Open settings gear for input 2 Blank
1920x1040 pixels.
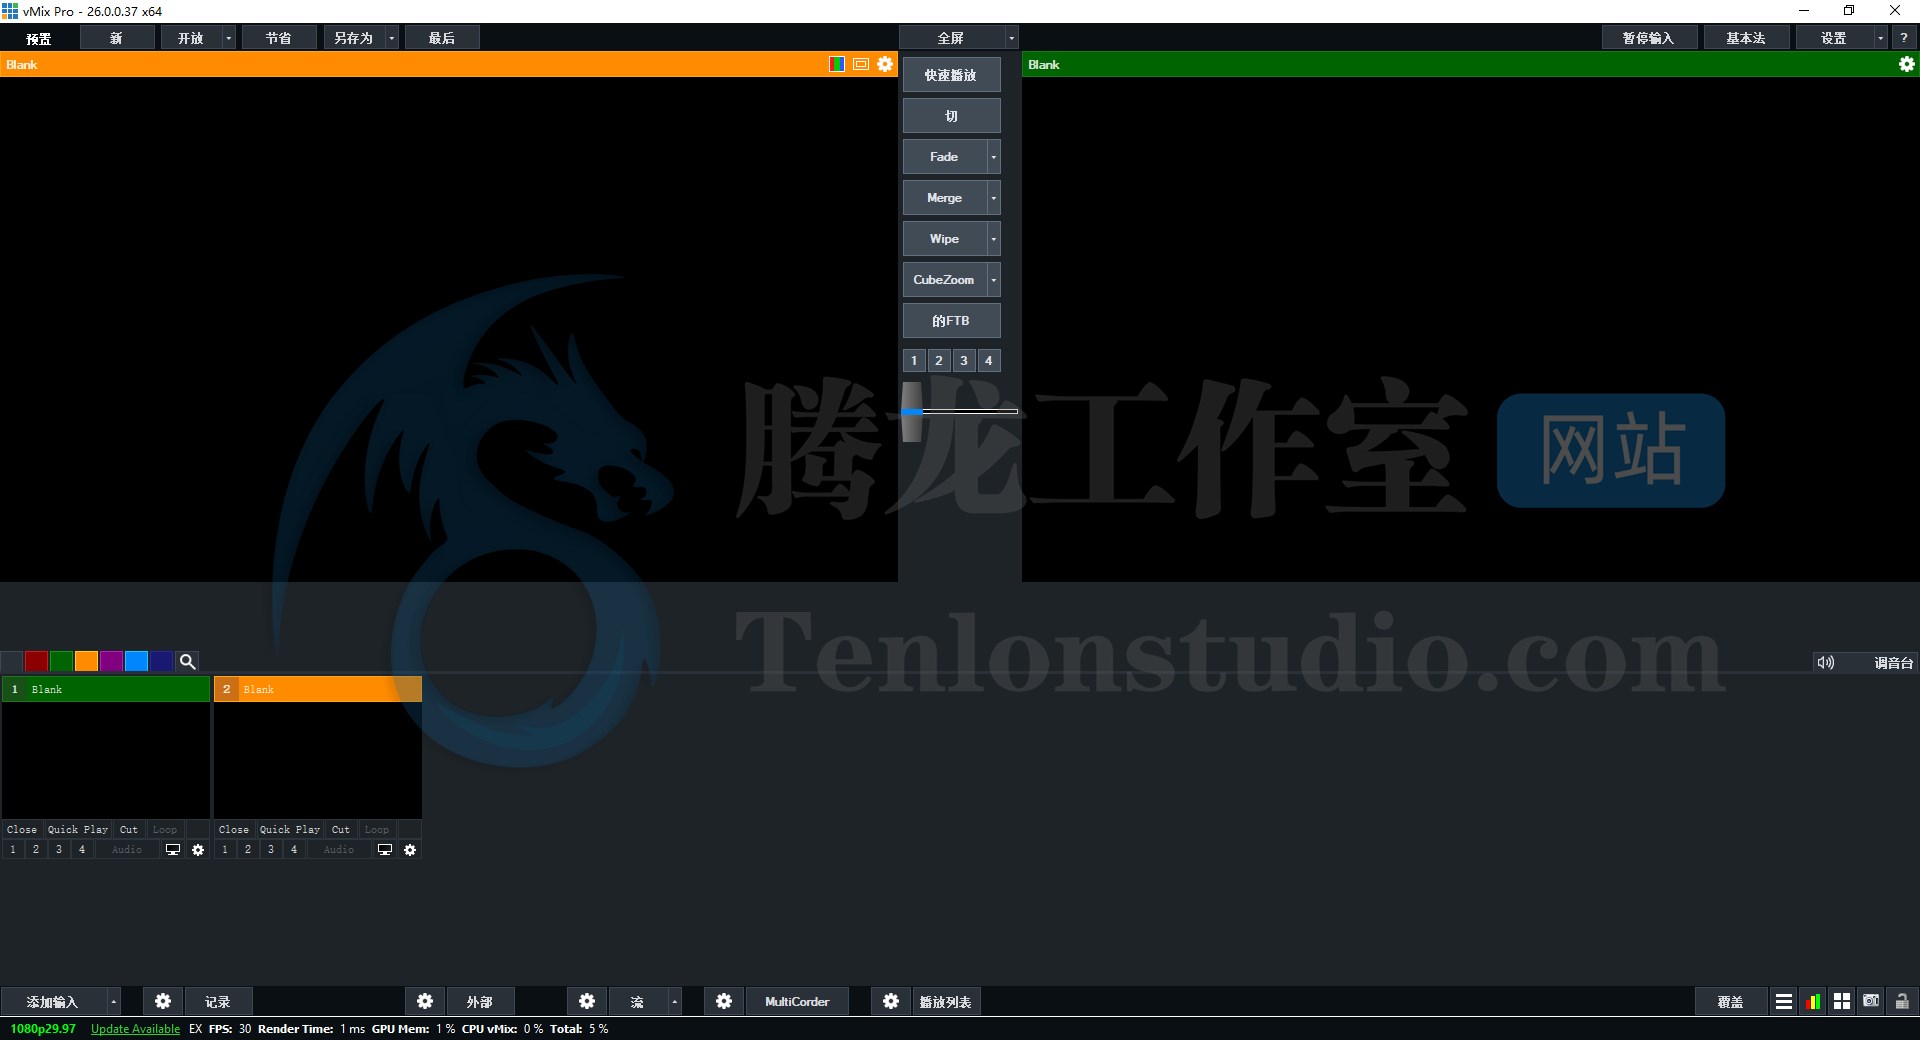point(410,850)
